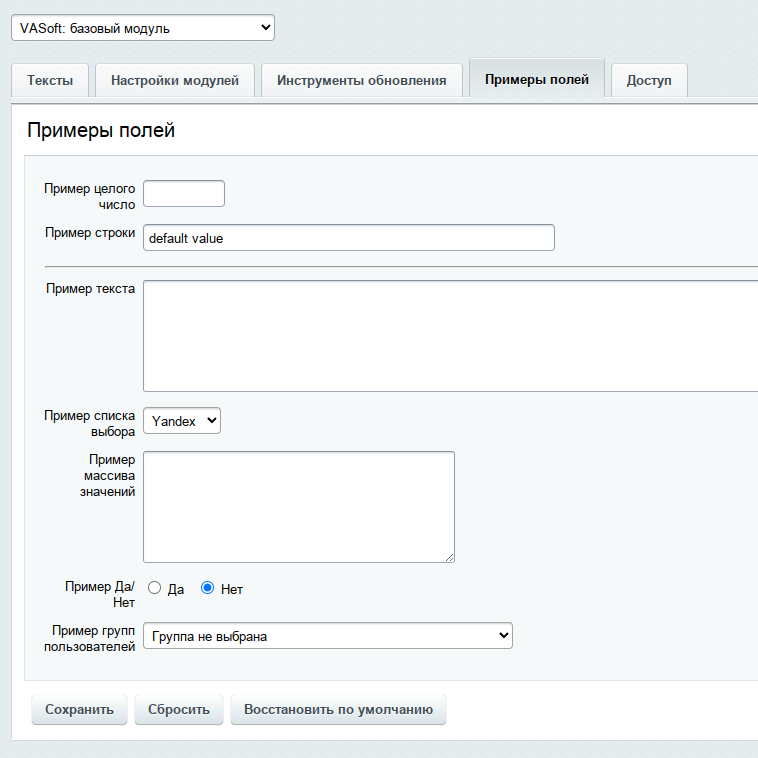Image resolution: width=758 pixels, height=758 pixels.
Task: Click the array textarea resize handle
Action: pos(449,557)
